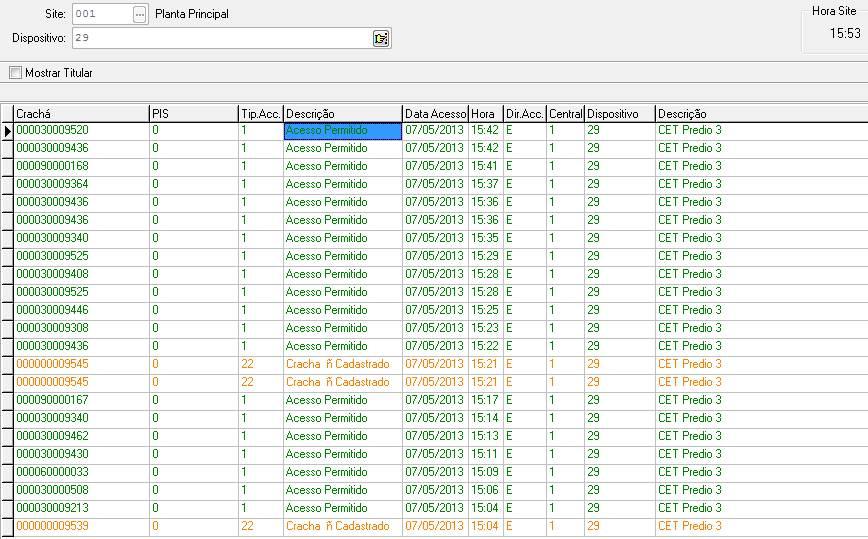This screenshot has width=868, height=539.
Task: Click the CET Predio 3 Descrição column header
Action: 762,113
